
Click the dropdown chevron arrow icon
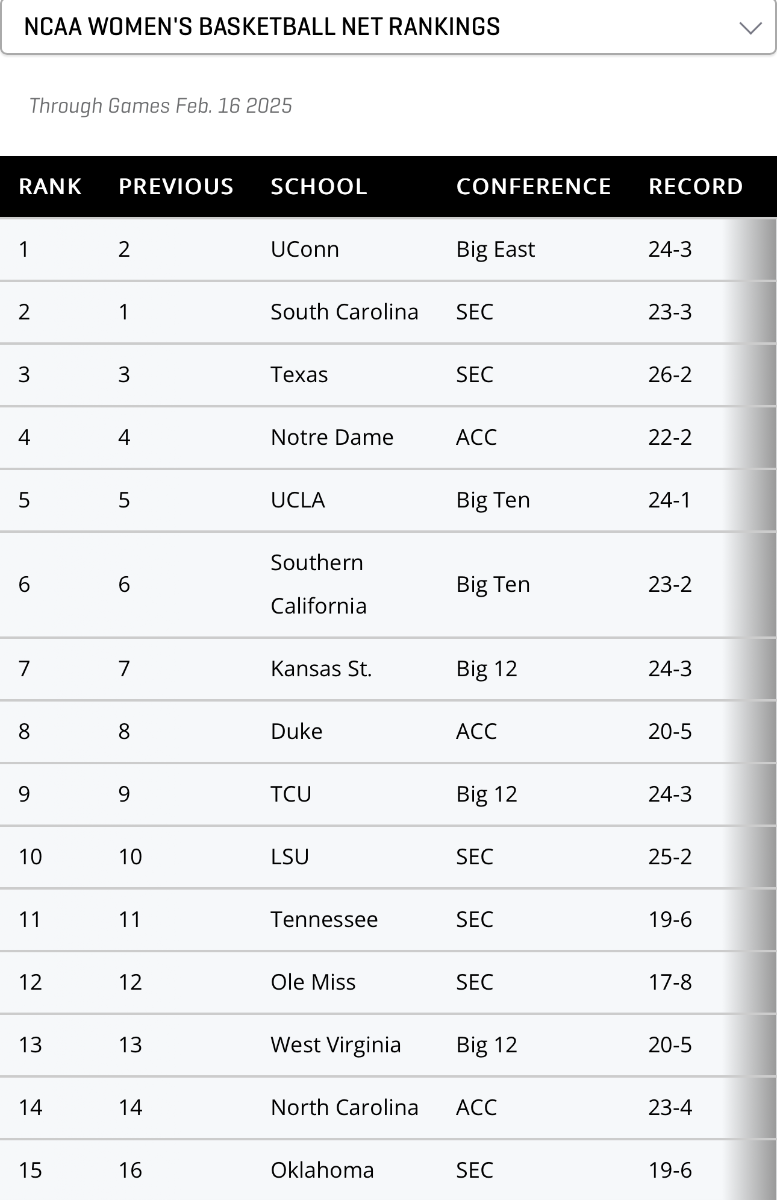(750, 28)
